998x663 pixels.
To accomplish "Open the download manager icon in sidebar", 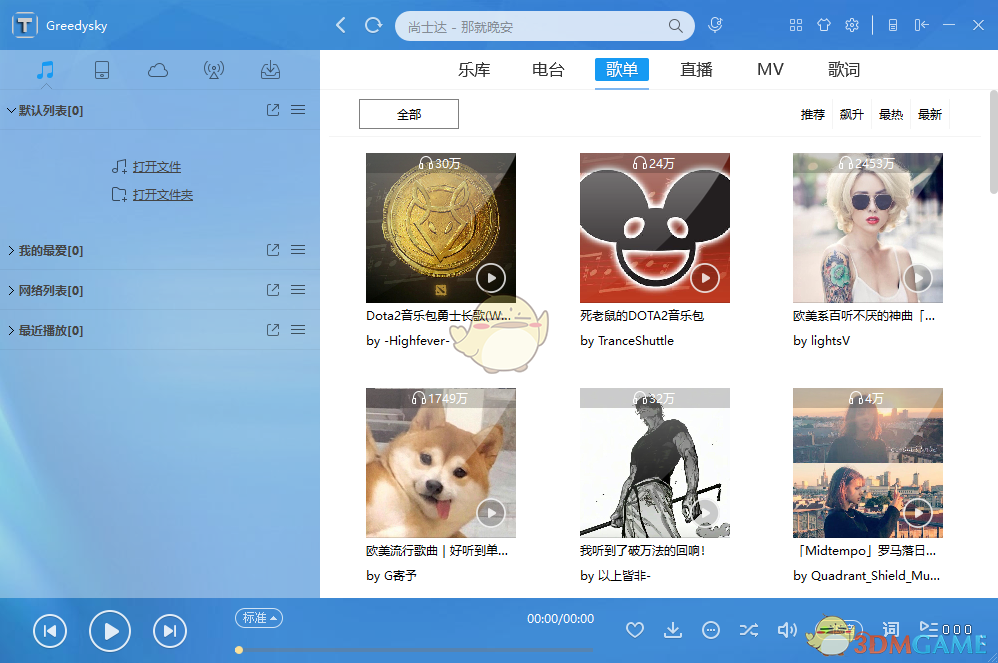I will 270,70.
